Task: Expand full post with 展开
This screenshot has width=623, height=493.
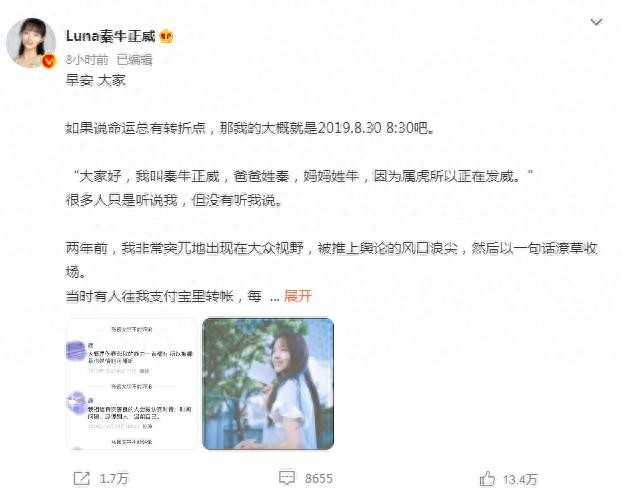Action: (298, 296)
